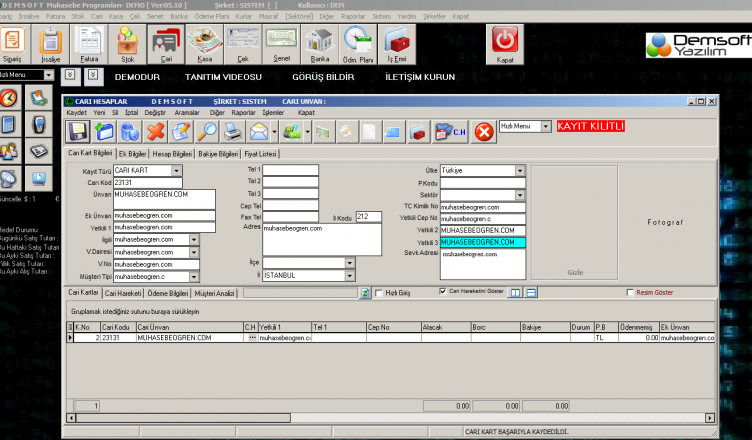Open Stok module icon

point(128,45)
